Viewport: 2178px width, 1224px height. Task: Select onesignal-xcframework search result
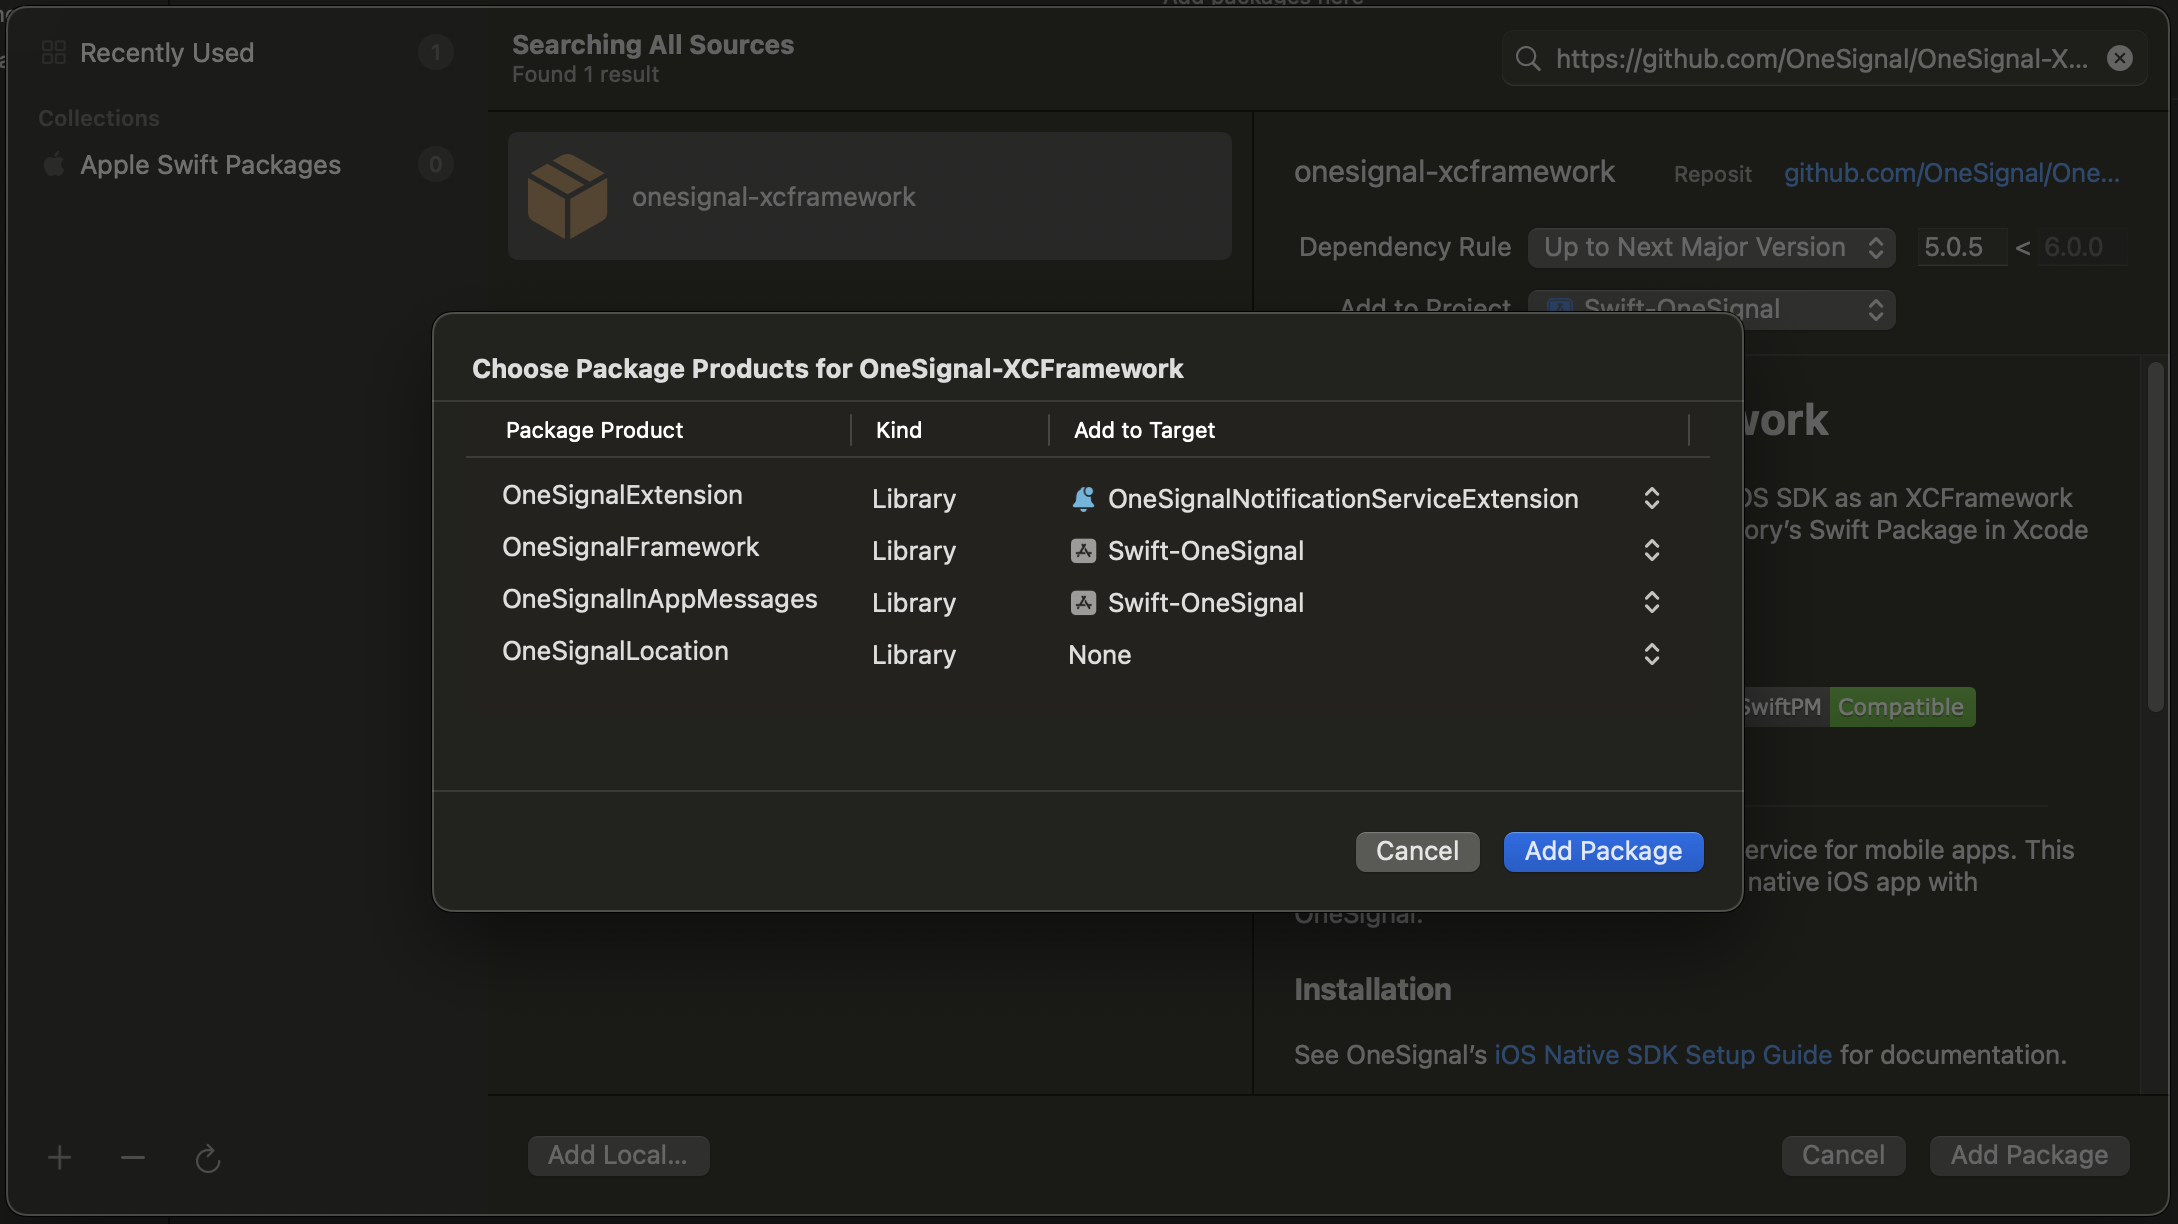click(869, 196)
